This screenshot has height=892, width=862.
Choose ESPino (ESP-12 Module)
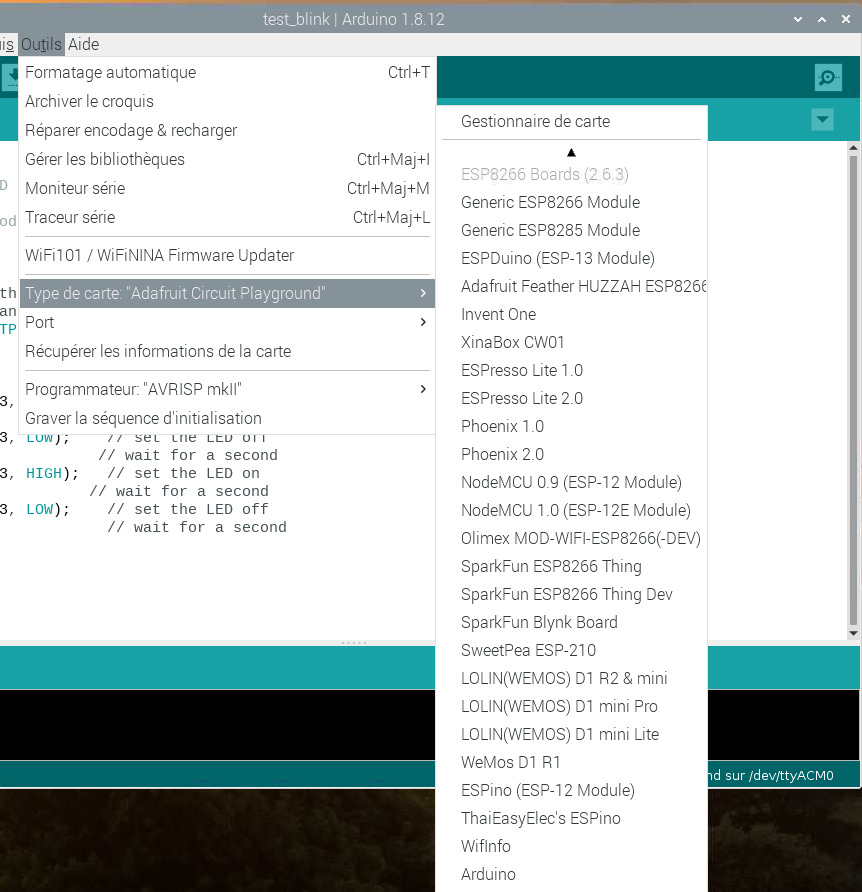tap(571, 790)
